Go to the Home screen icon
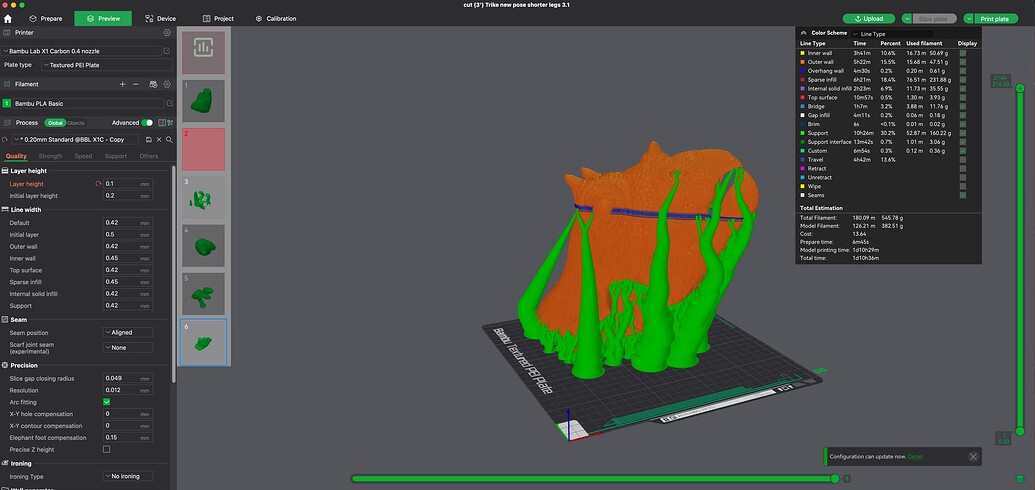Image resolution: width=1035 pixels, height=490 pixels. pyautogui.click(x=8, y=18)
